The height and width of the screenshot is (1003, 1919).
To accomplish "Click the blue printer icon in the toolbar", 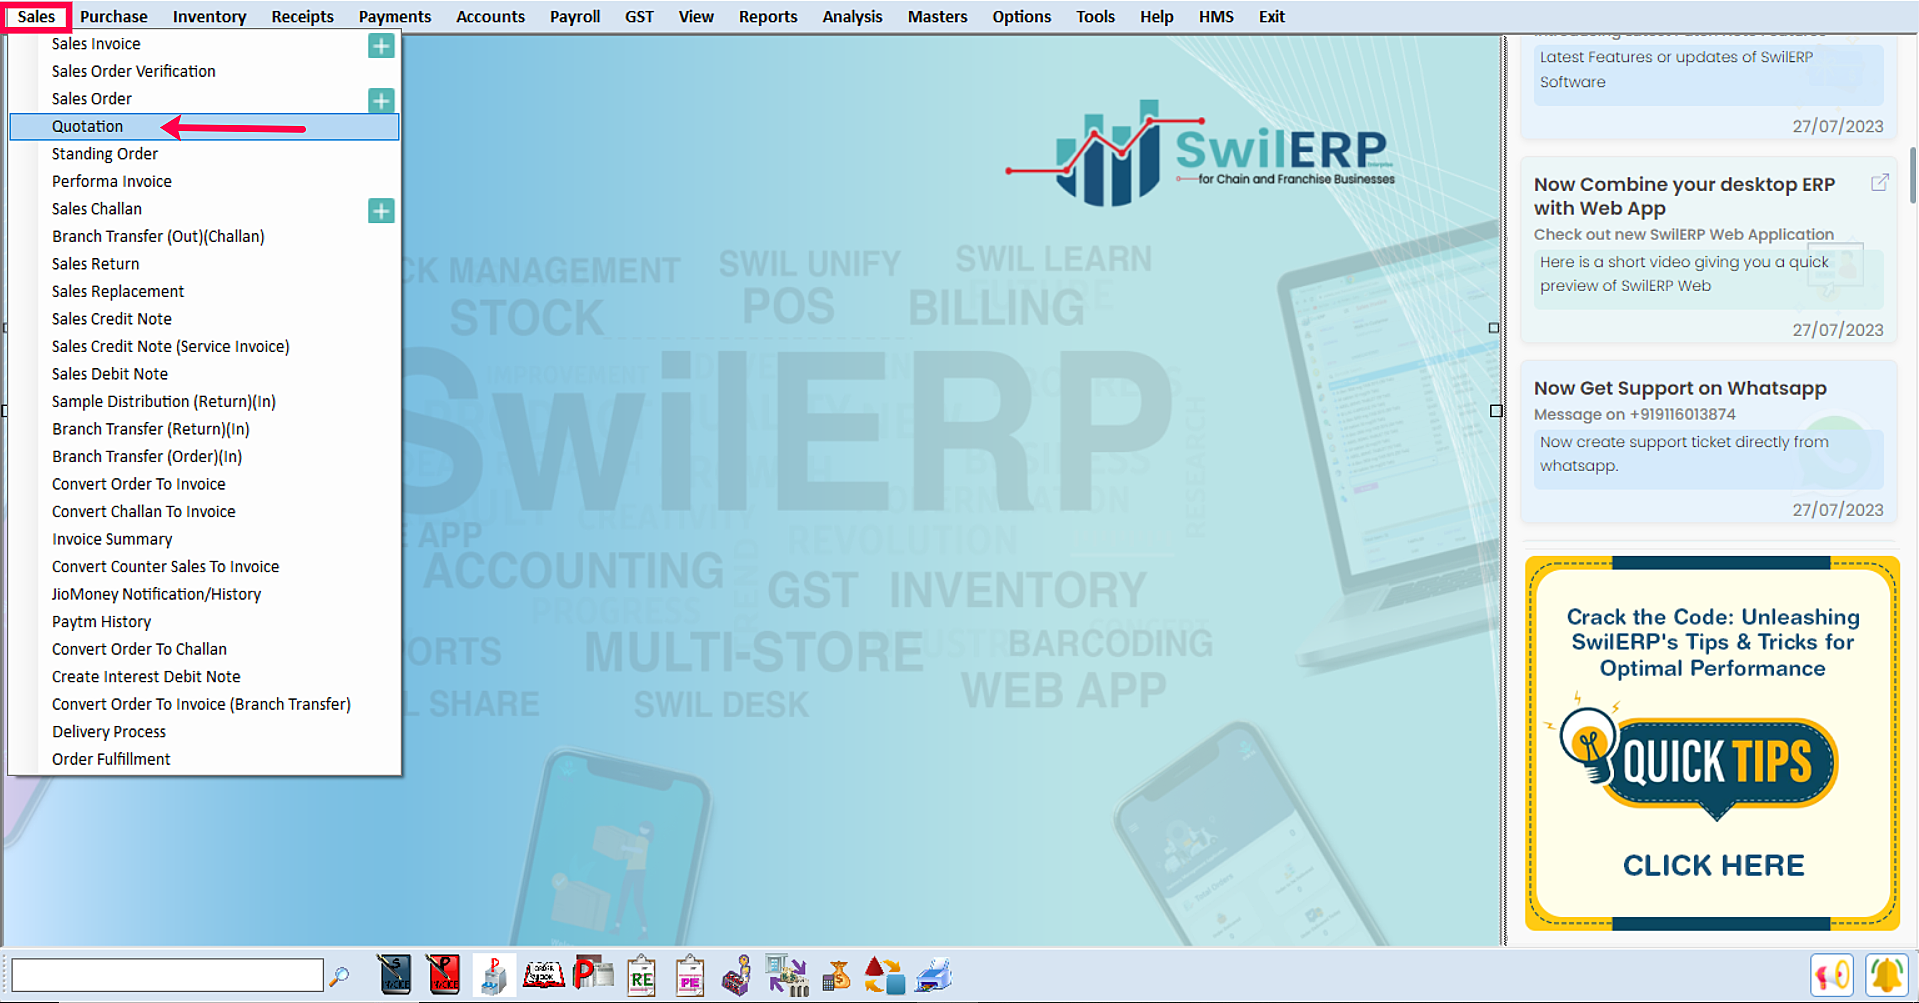I will tap(934, 976).
